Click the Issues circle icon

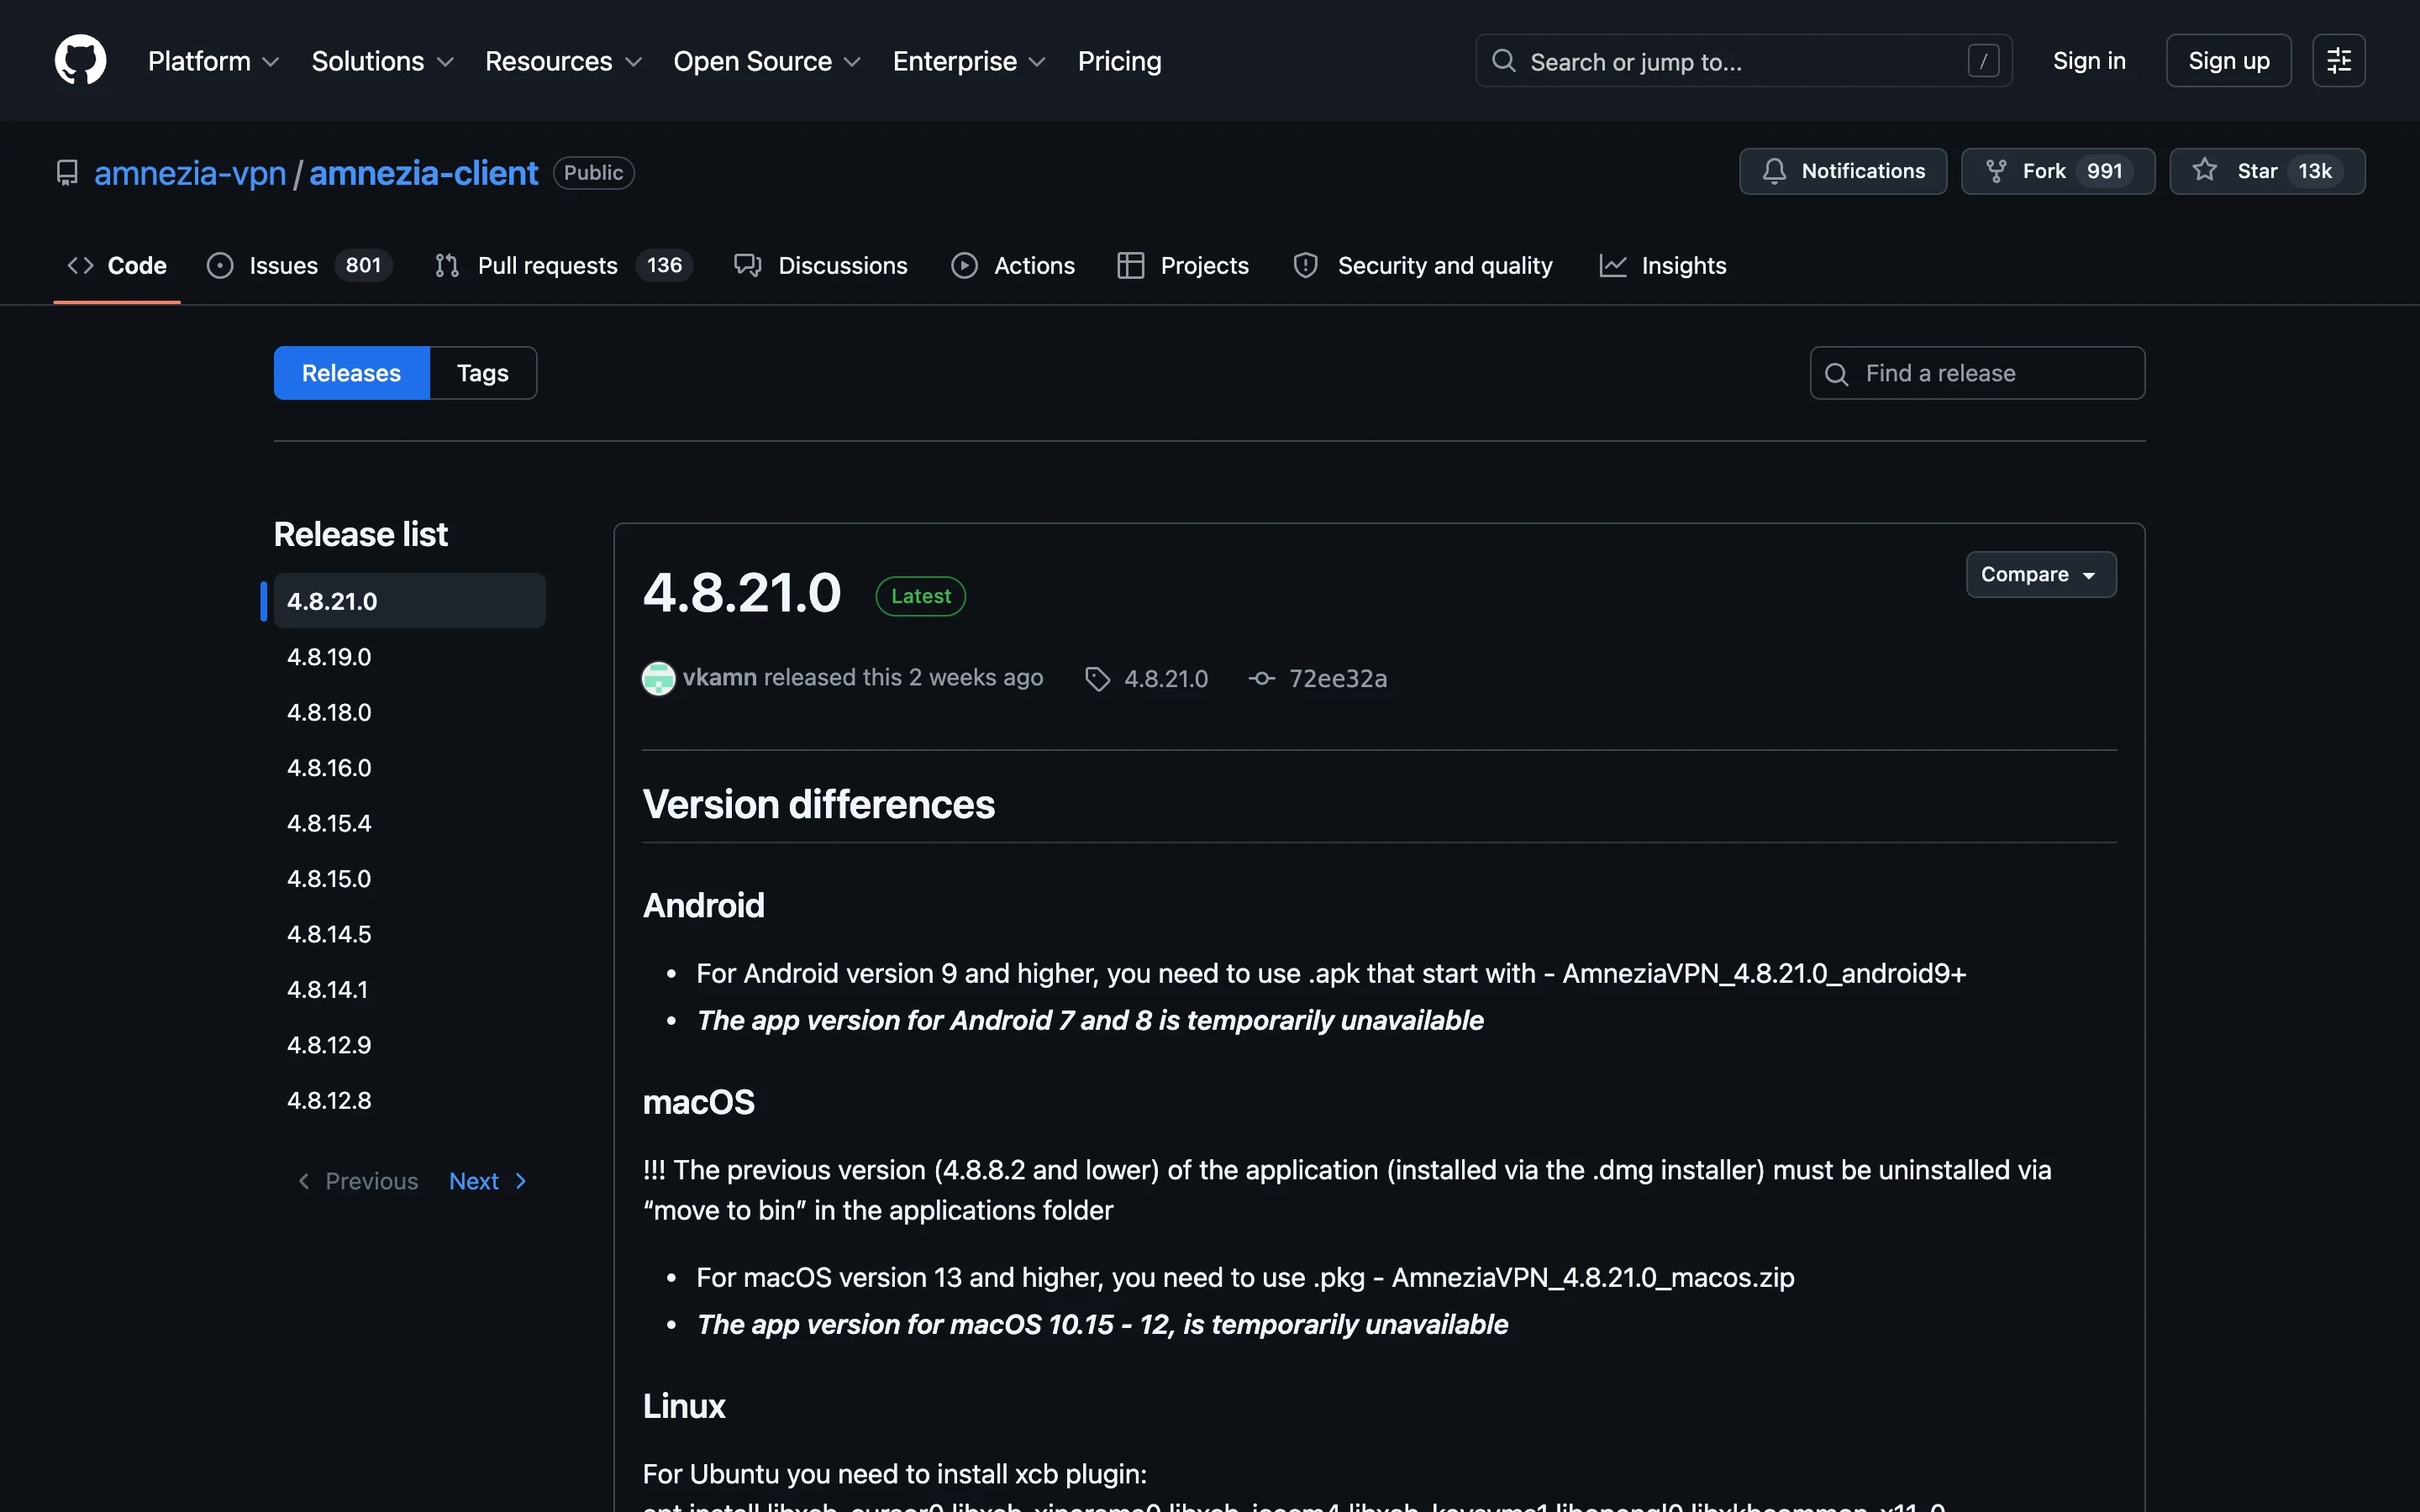point(220,265)
